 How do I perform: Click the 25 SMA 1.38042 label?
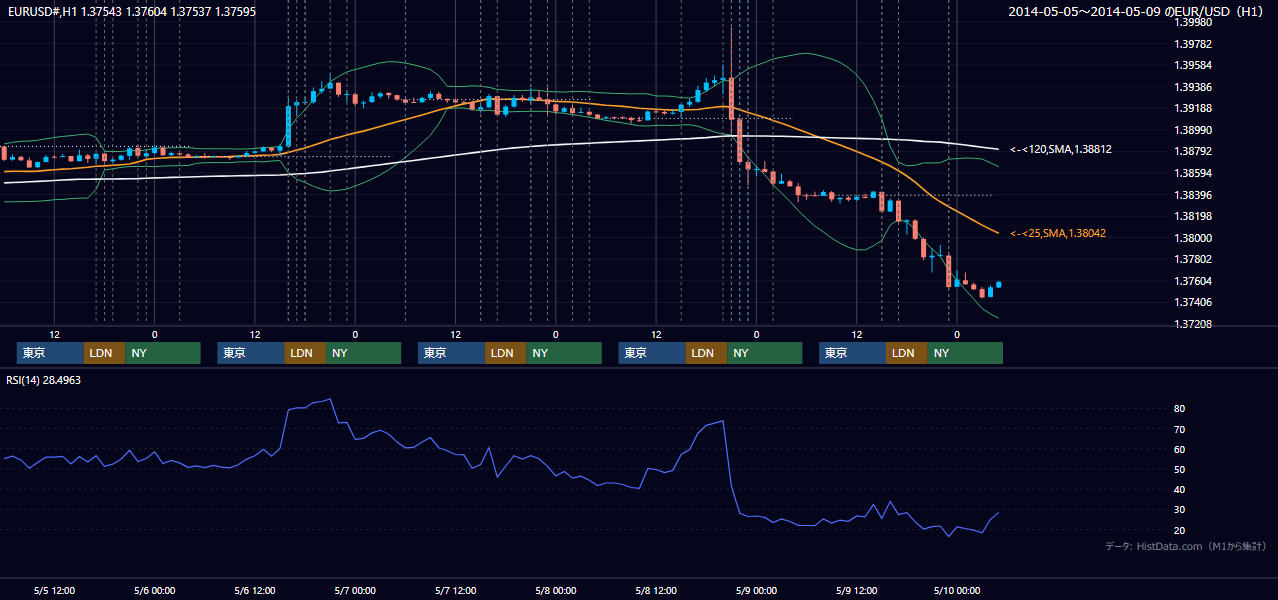[1058, 233]
